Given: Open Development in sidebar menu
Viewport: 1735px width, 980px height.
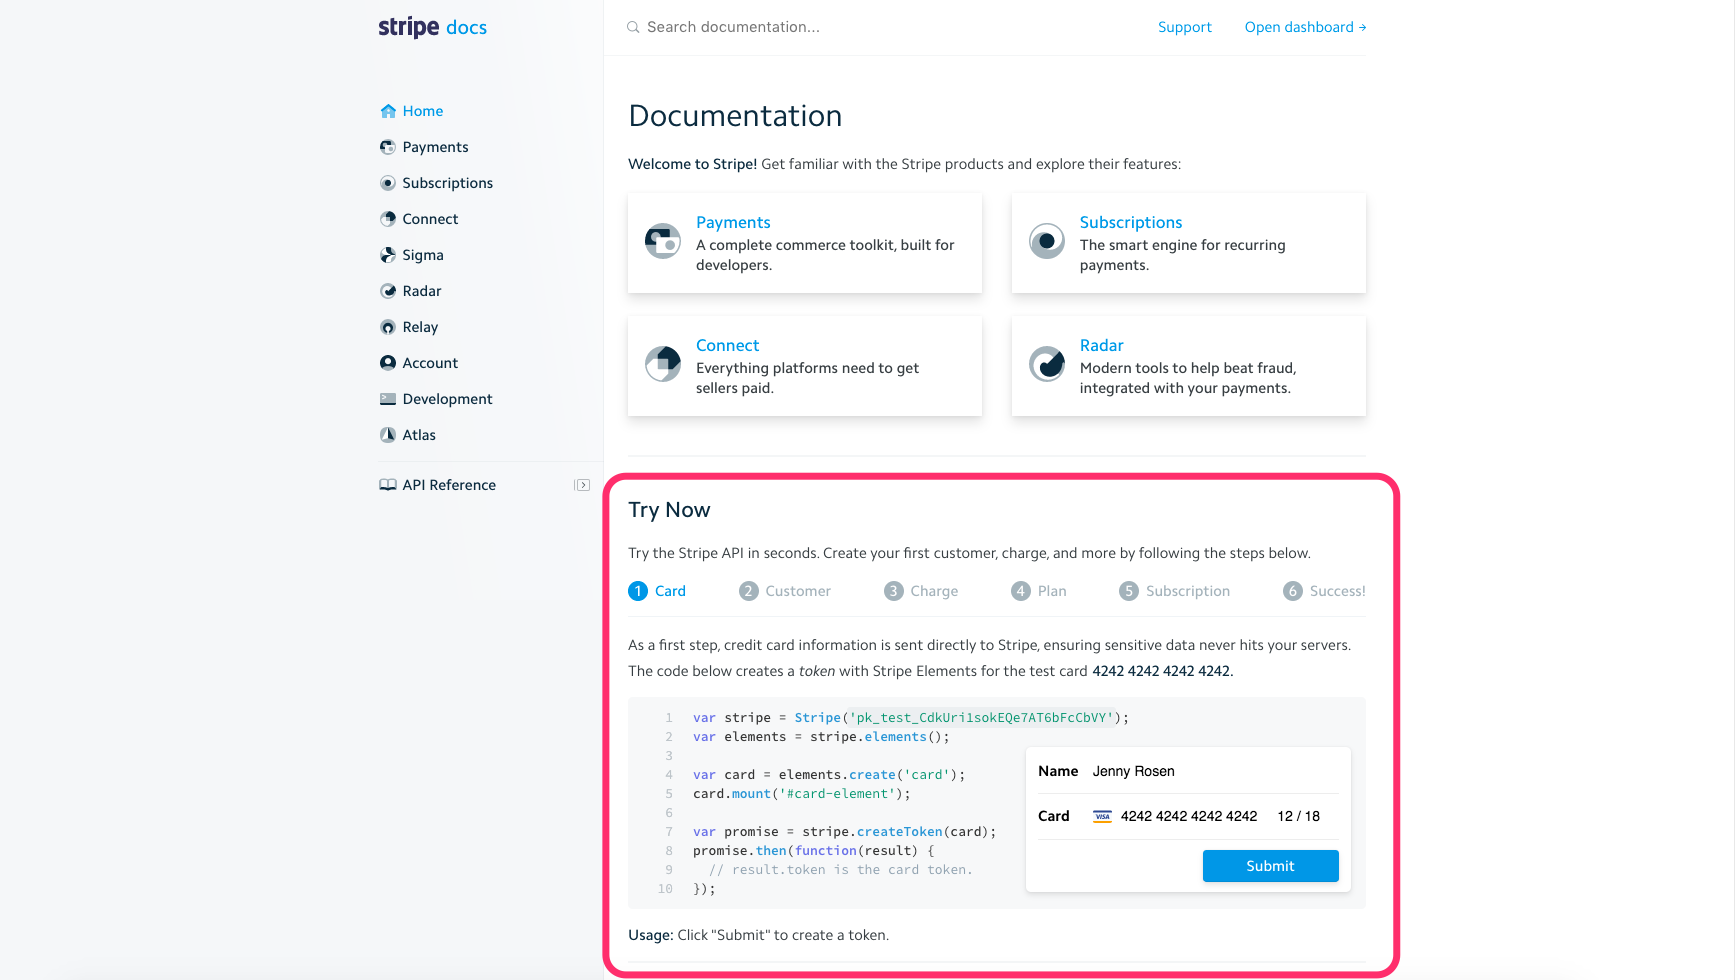Looking at the screenshot, I should [x=447, y=399].
